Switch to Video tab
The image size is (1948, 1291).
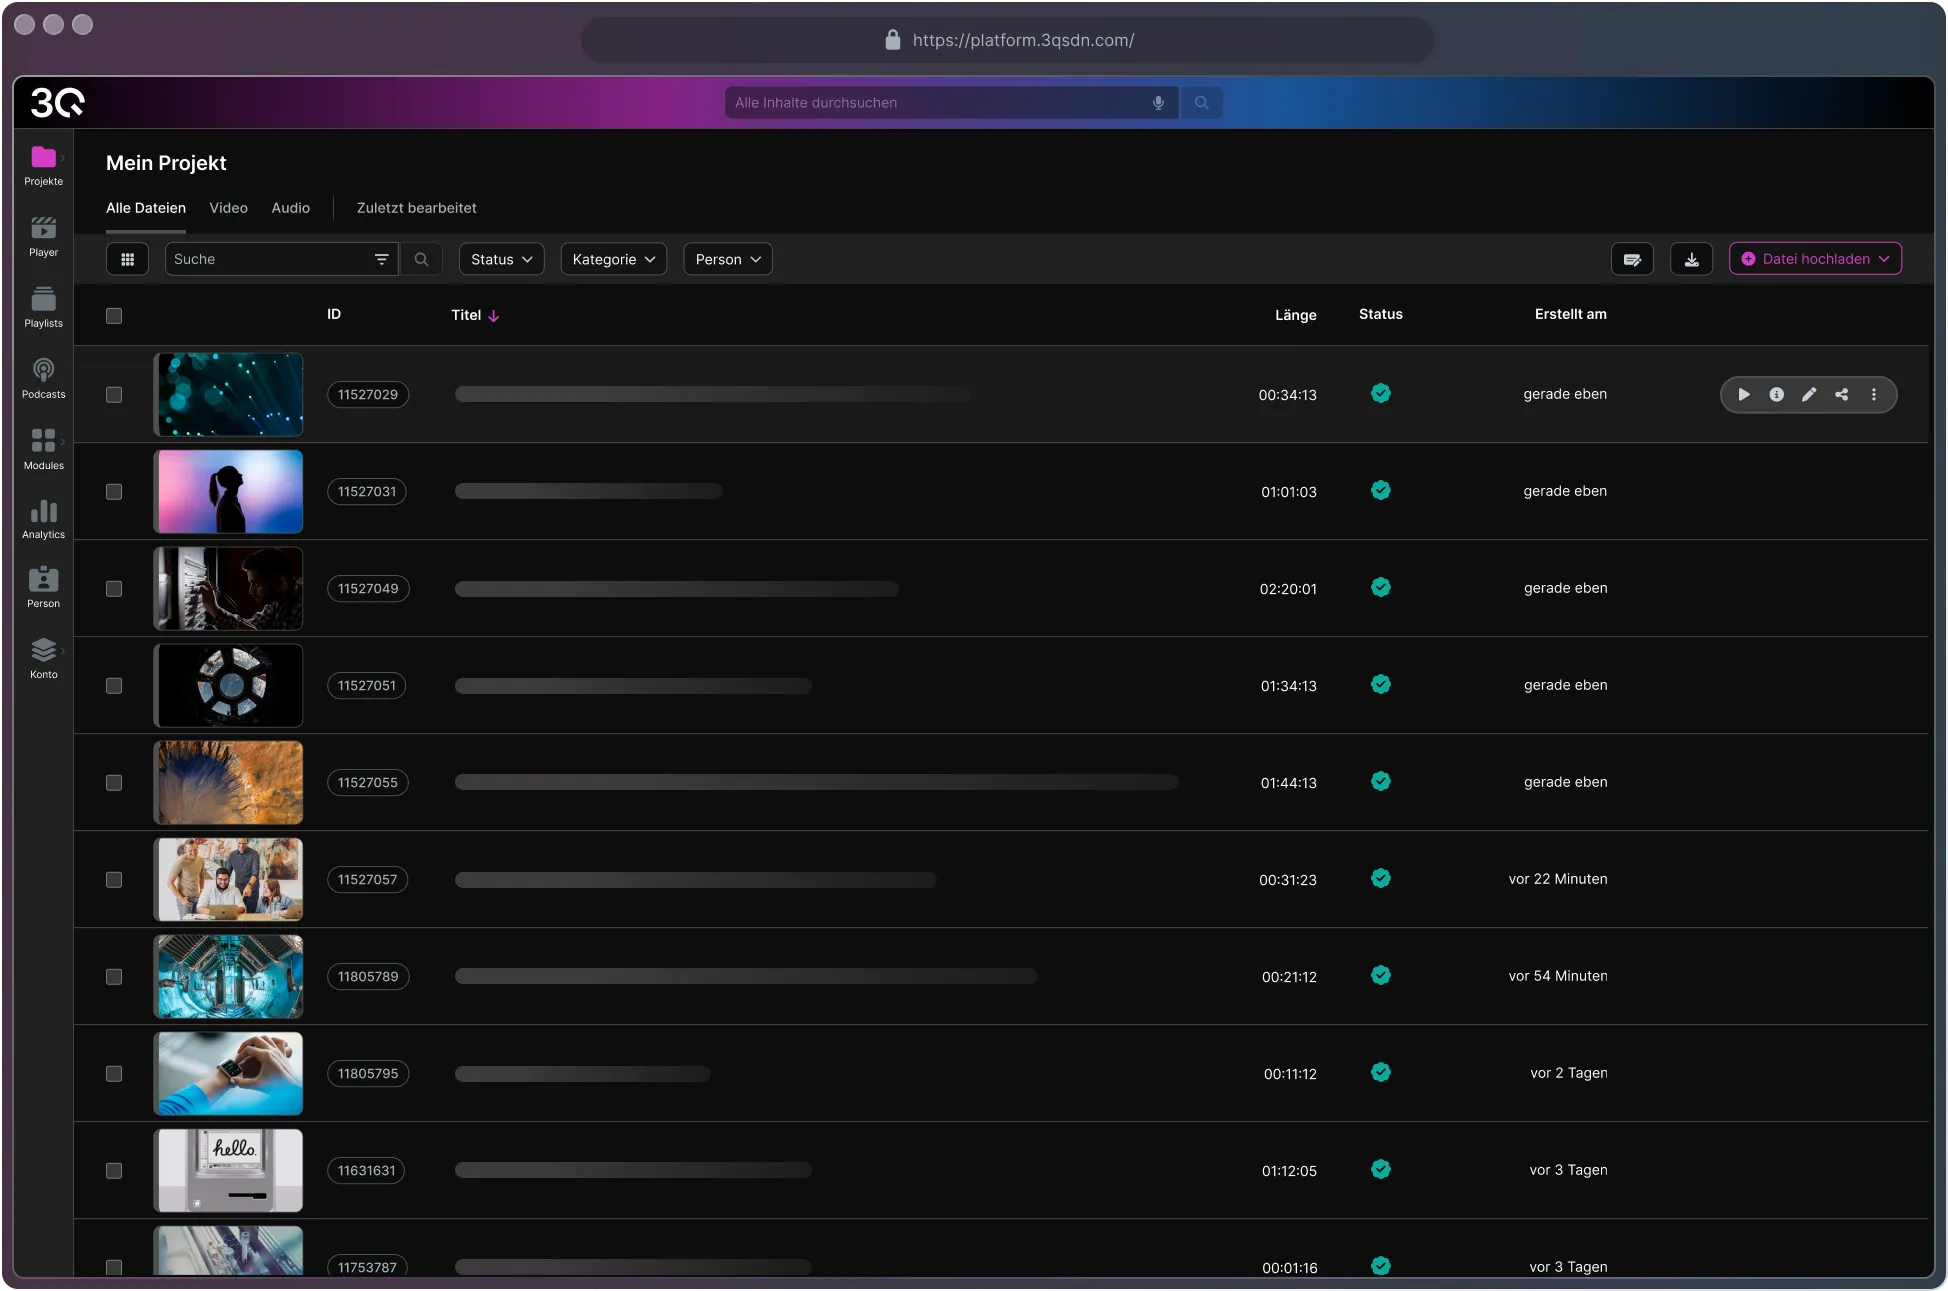coord(228,208)
